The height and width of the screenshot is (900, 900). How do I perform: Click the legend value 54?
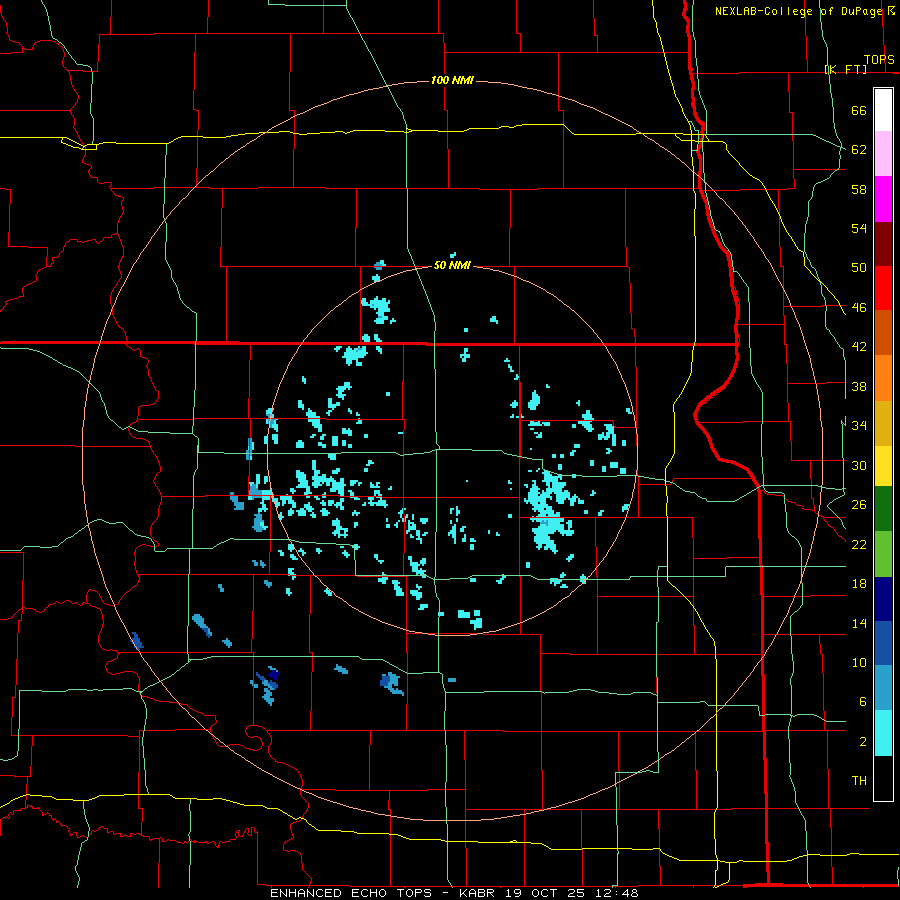859,228
